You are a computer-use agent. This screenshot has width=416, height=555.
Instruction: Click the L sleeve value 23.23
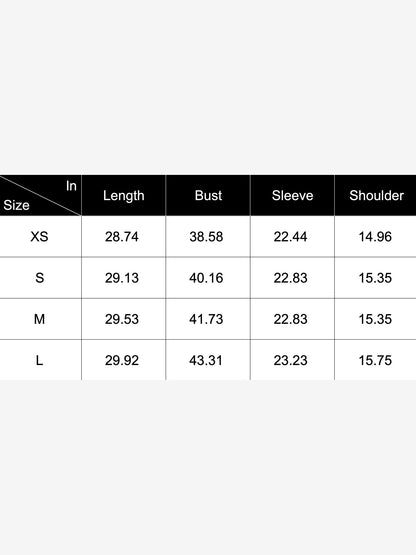click(290, 360)
